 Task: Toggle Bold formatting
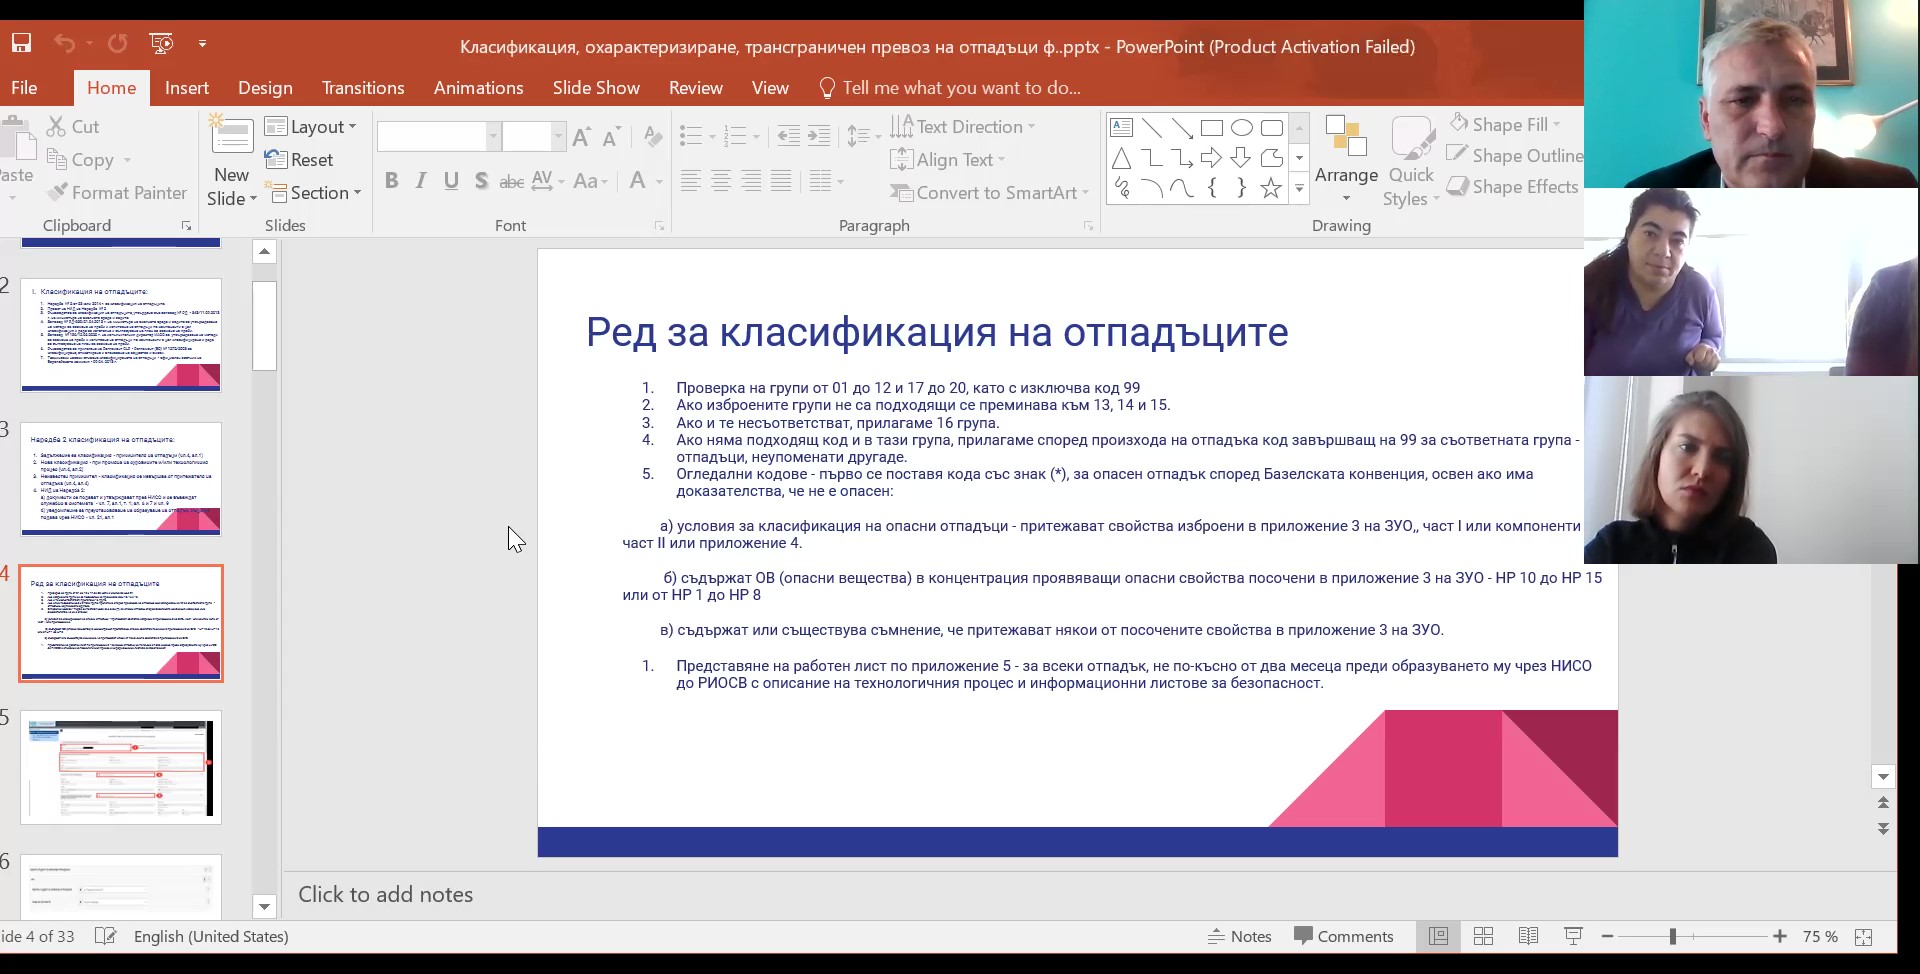pos(391,181)
